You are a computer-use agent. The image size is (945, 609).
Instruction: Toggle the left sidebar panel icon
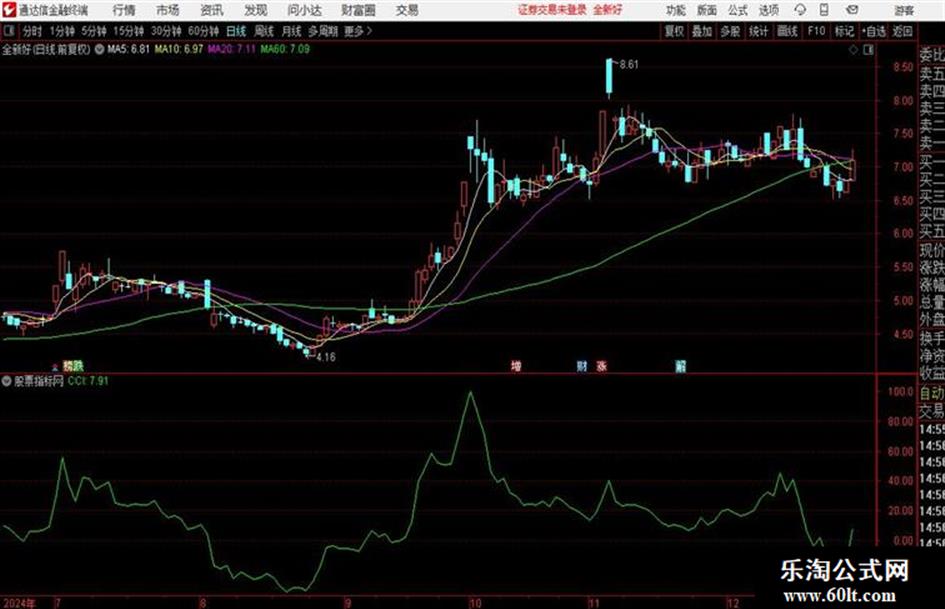pyautogui.click(x=8, y=31)
